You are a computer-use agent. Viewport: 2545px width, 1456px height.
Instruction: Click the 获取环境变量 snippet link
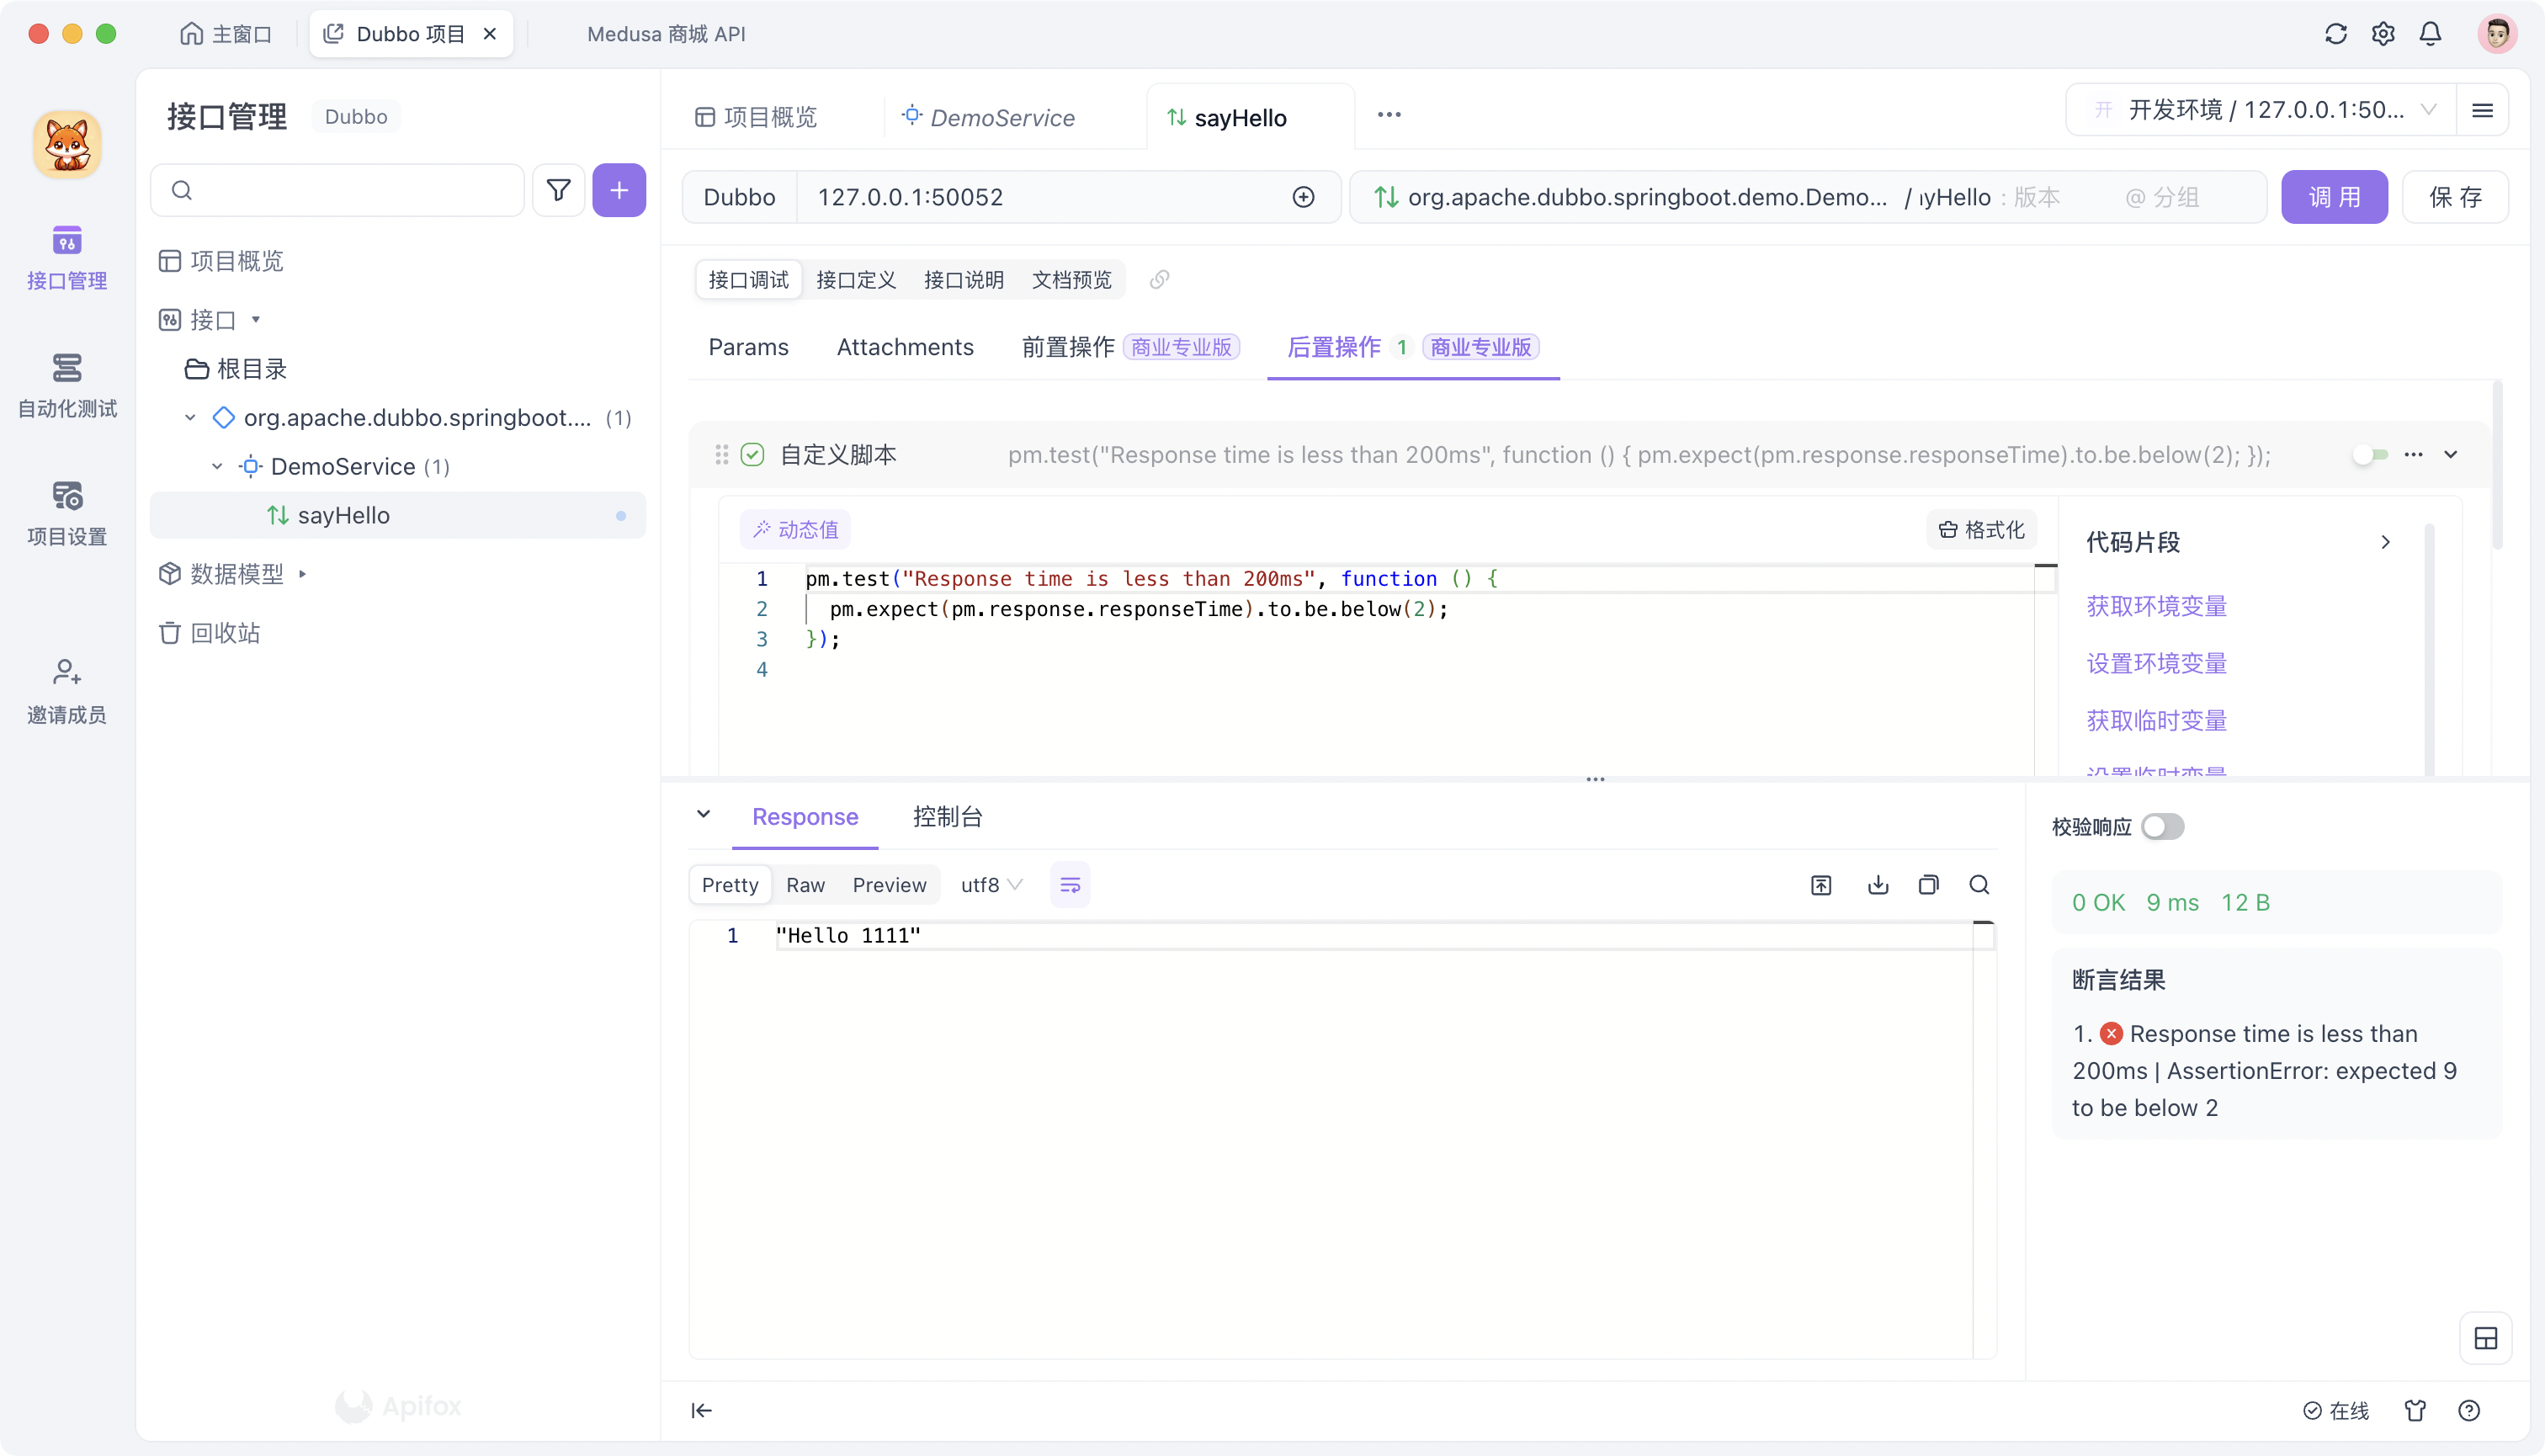(2156, 606)
